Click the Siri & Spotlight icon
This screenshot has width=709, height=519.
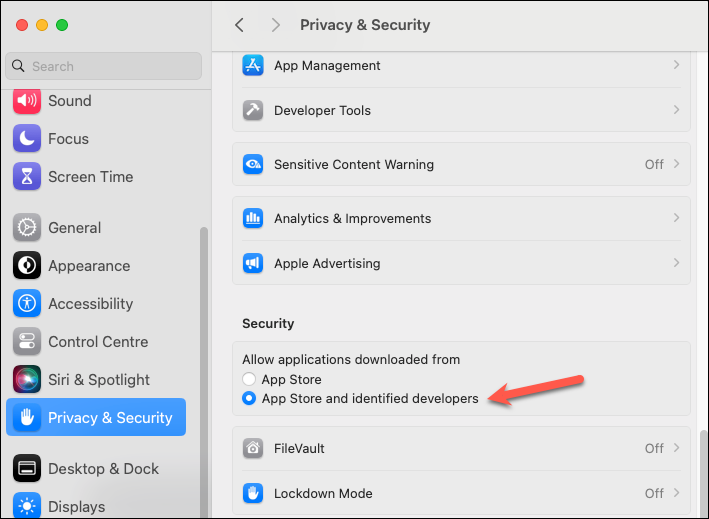click(x=27, y=379)
